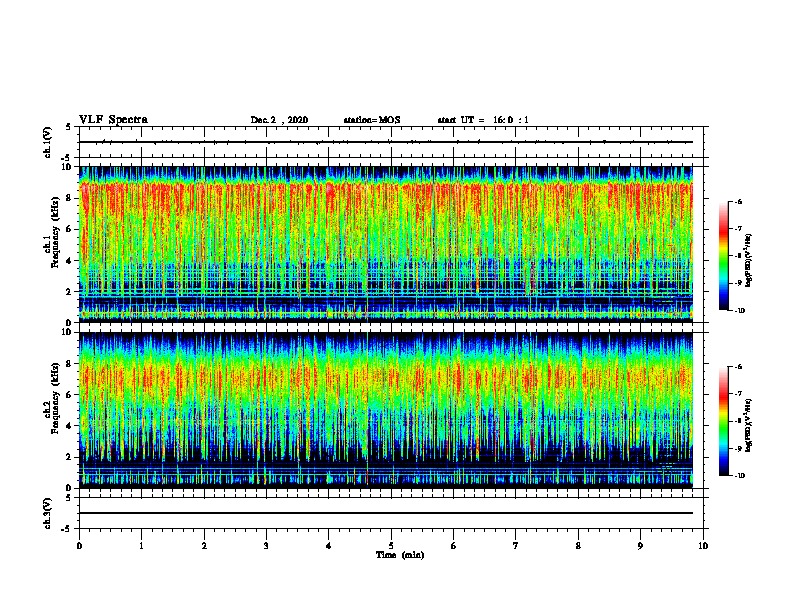Click the "Time (min)" axis title
This screenshot has width=792, height=612.
point(400,555)
